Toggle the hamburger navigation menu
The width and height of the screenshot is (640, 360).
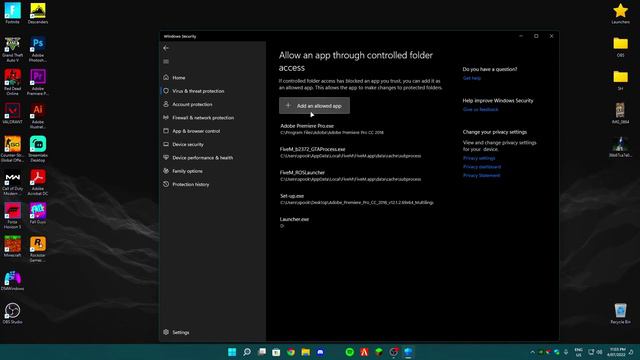(166, 62)
